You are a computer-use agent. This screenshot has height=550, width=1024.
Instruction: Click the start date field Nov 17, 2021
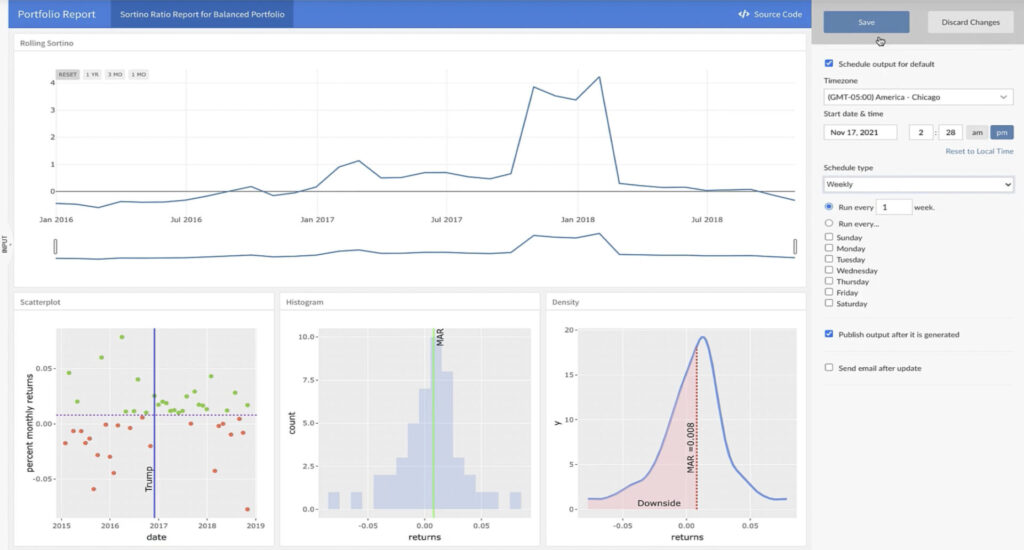click(x=861, y=132)
